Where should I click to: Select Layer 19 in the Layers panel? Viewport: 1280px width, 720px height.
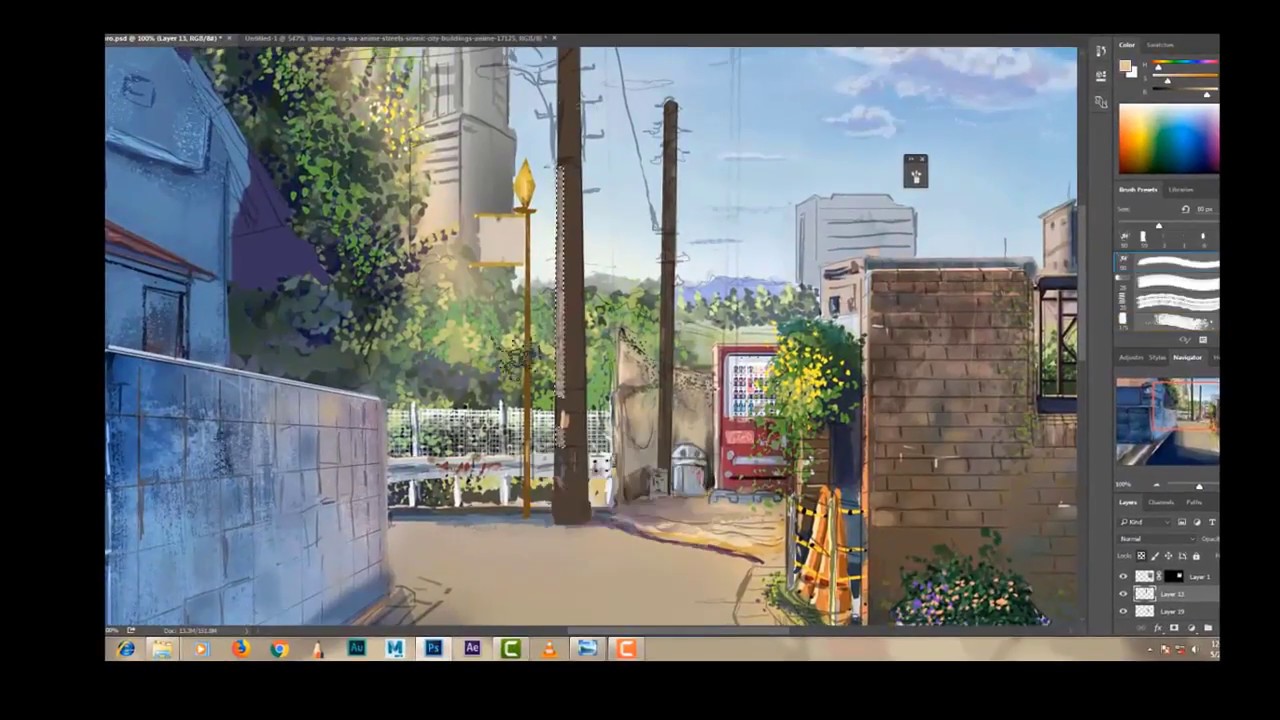(x=1168, y=611)
